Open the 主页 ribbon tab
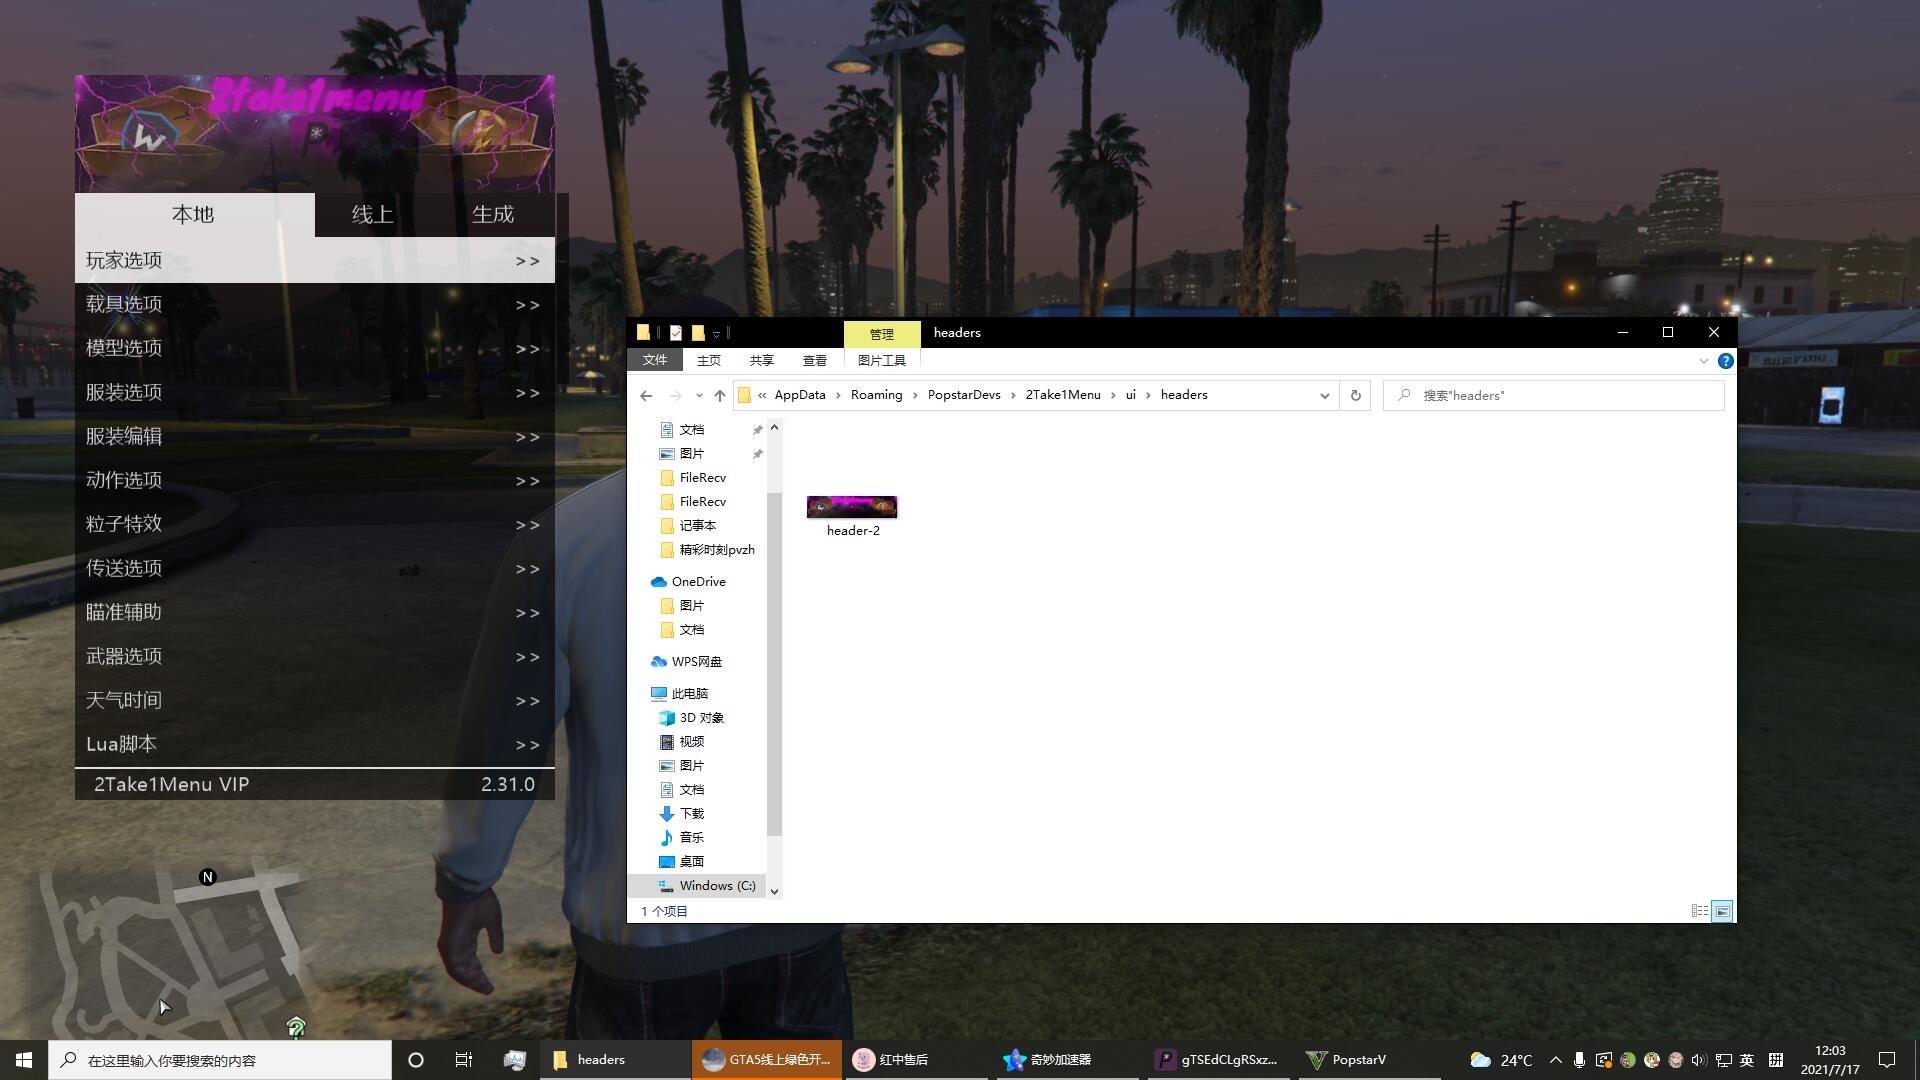This screenshot has height=1080, width=1920. click(709, 360)
